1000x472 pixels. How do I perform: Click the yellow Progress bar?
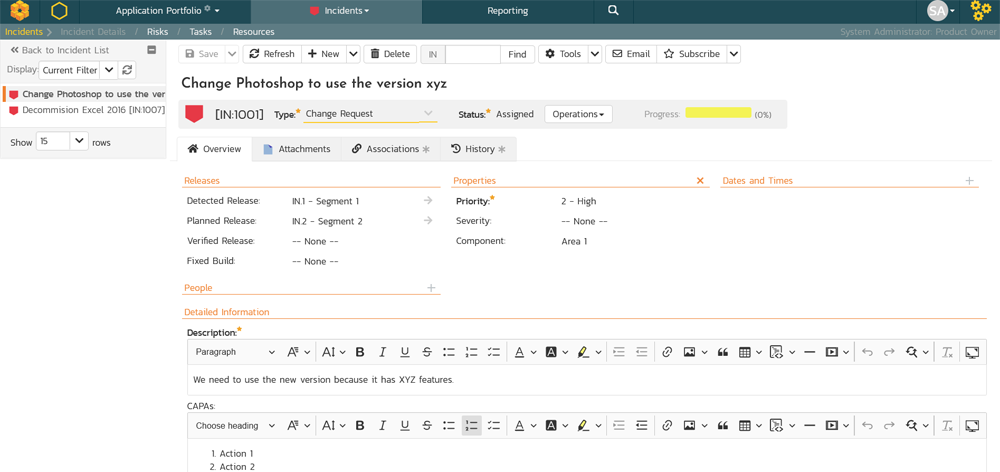(x=718, y=113)
